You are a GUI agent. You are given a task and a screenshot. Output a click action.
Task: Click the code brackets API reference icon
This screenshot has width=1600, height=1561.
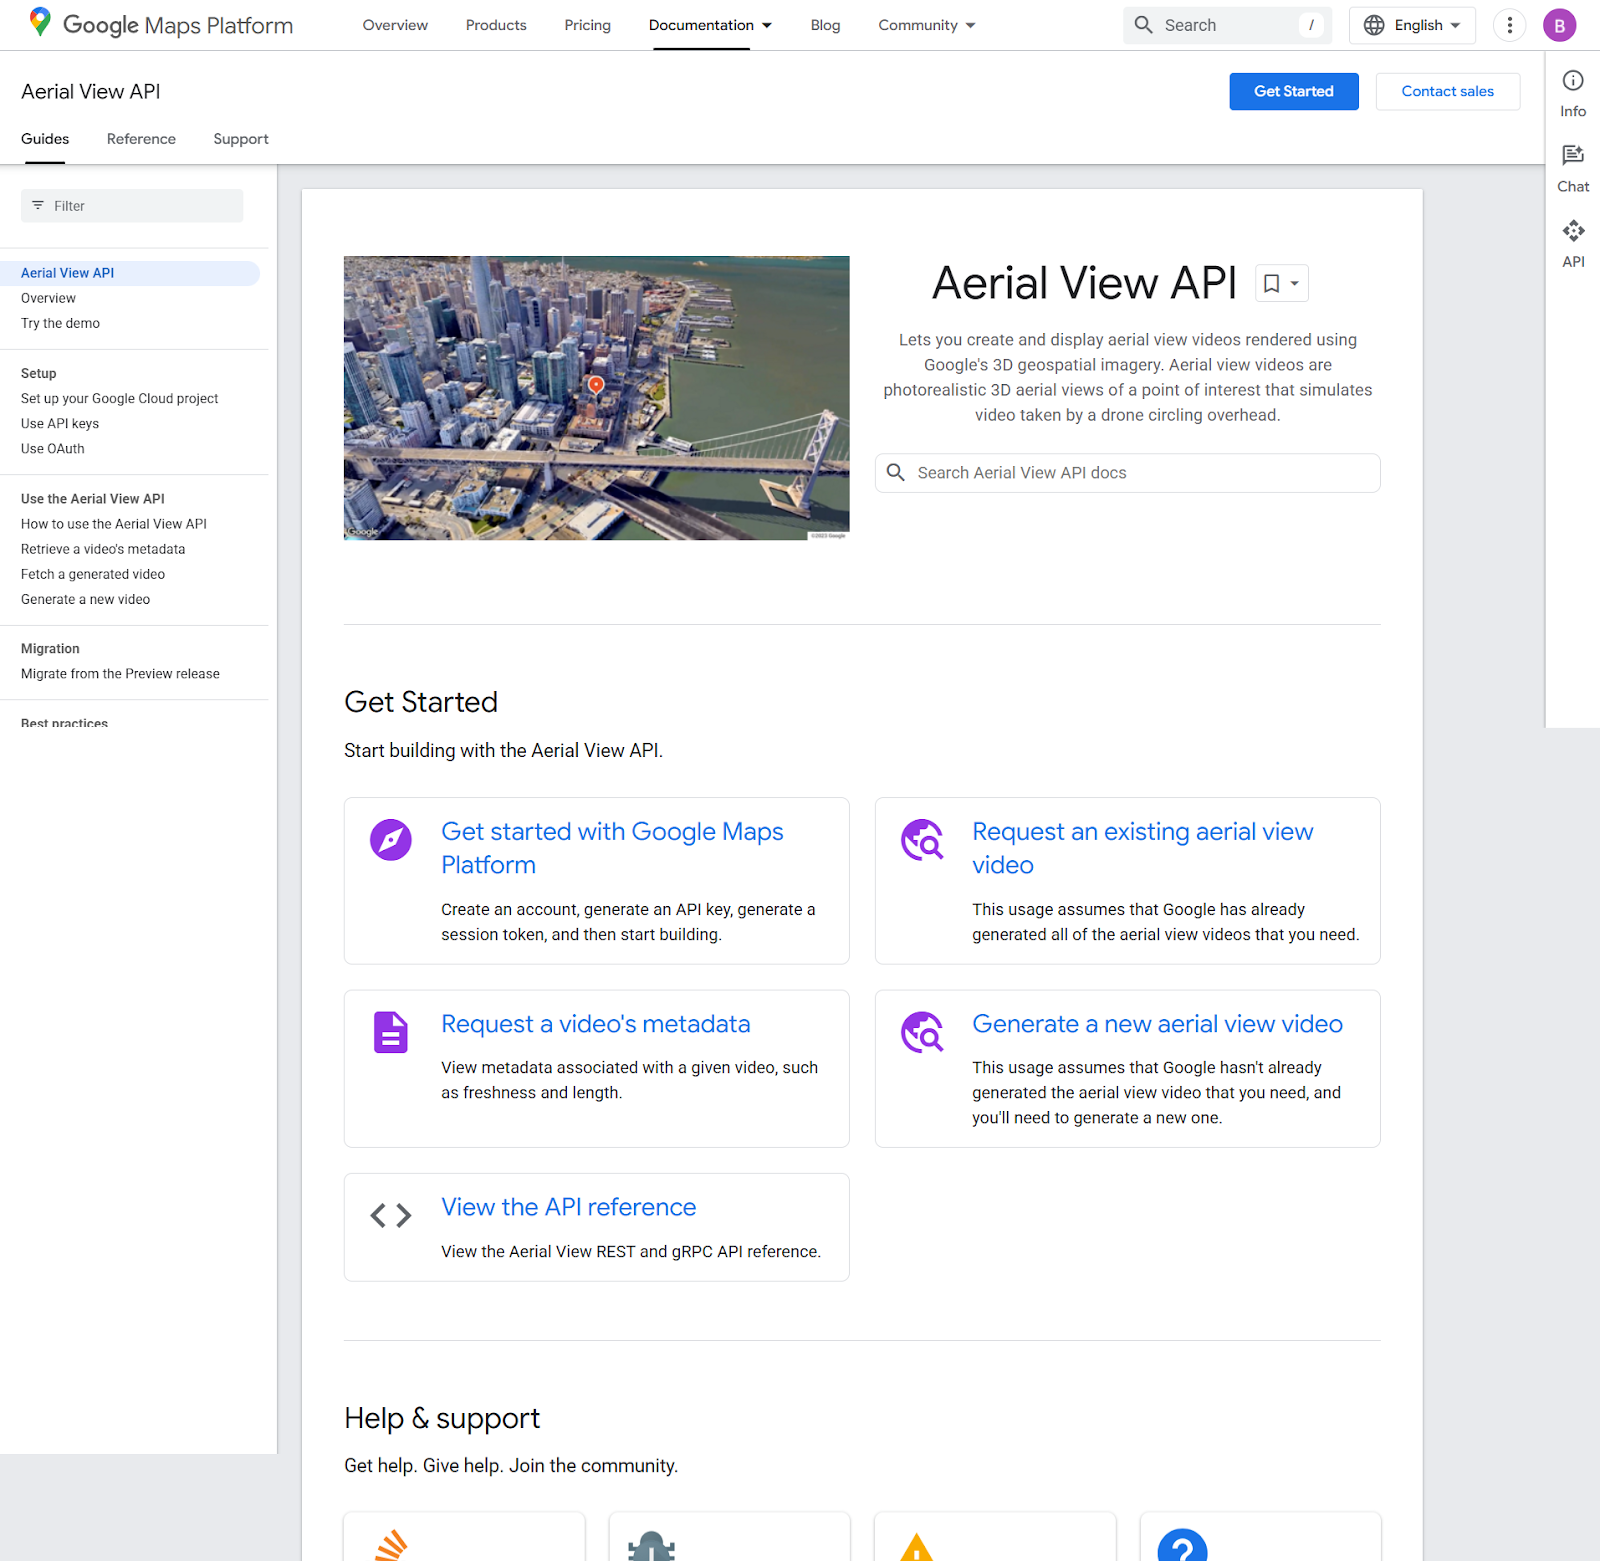coord(391,1215)
